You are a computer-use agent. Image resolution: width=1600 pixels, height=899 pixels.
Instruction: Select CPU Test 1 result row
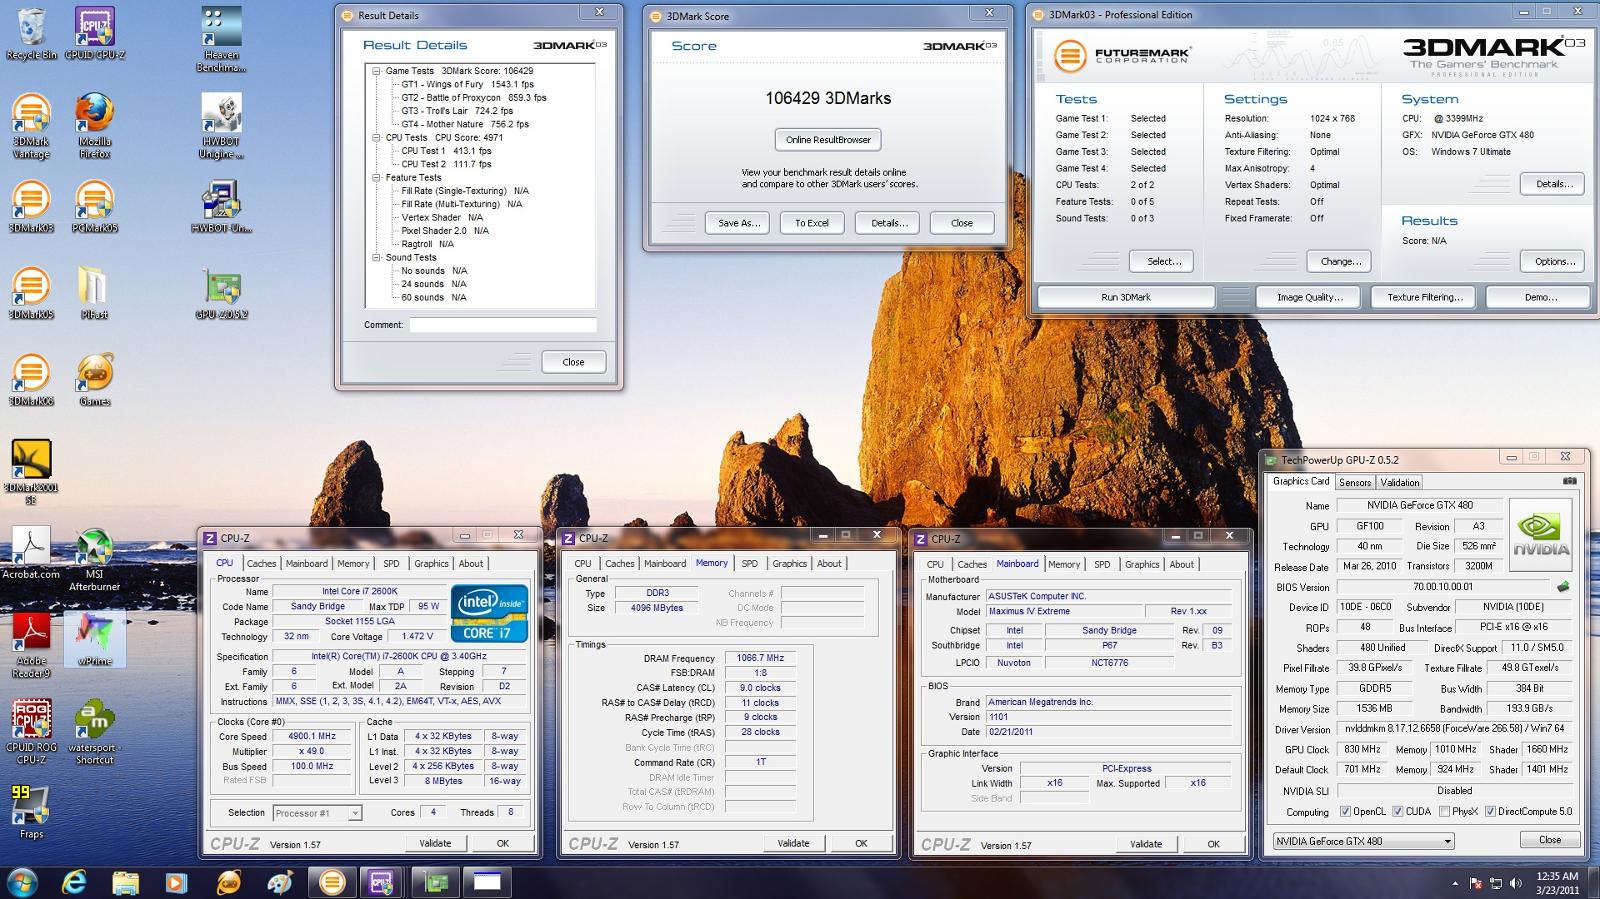[x=446, y=151]
